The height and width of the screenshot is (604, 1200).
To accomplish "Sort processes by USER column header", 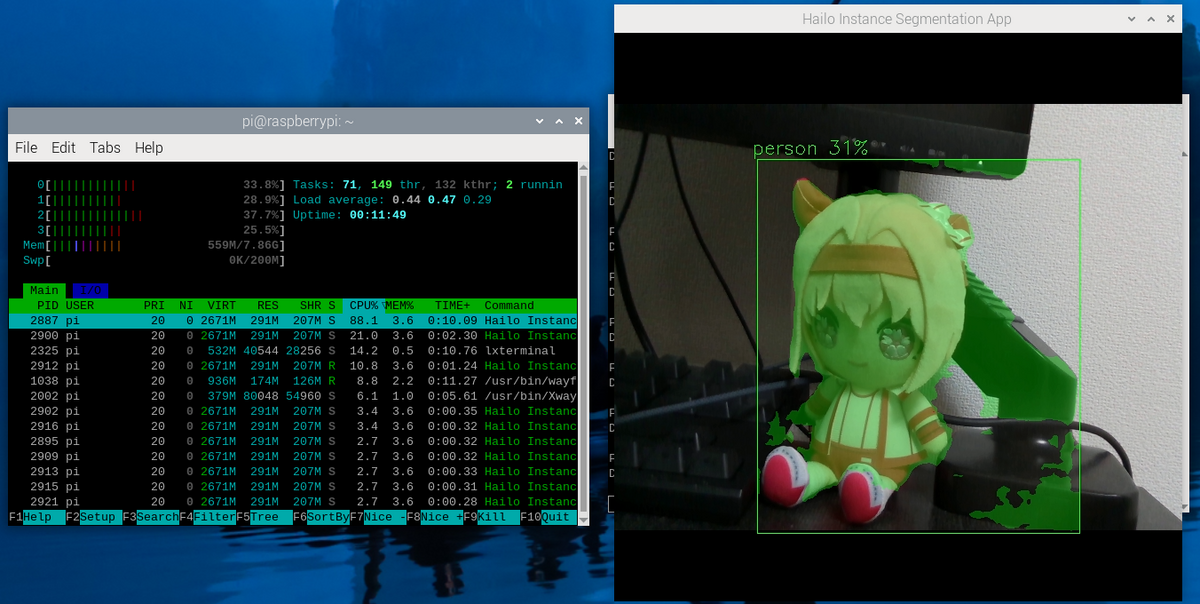I will point(80,305).
